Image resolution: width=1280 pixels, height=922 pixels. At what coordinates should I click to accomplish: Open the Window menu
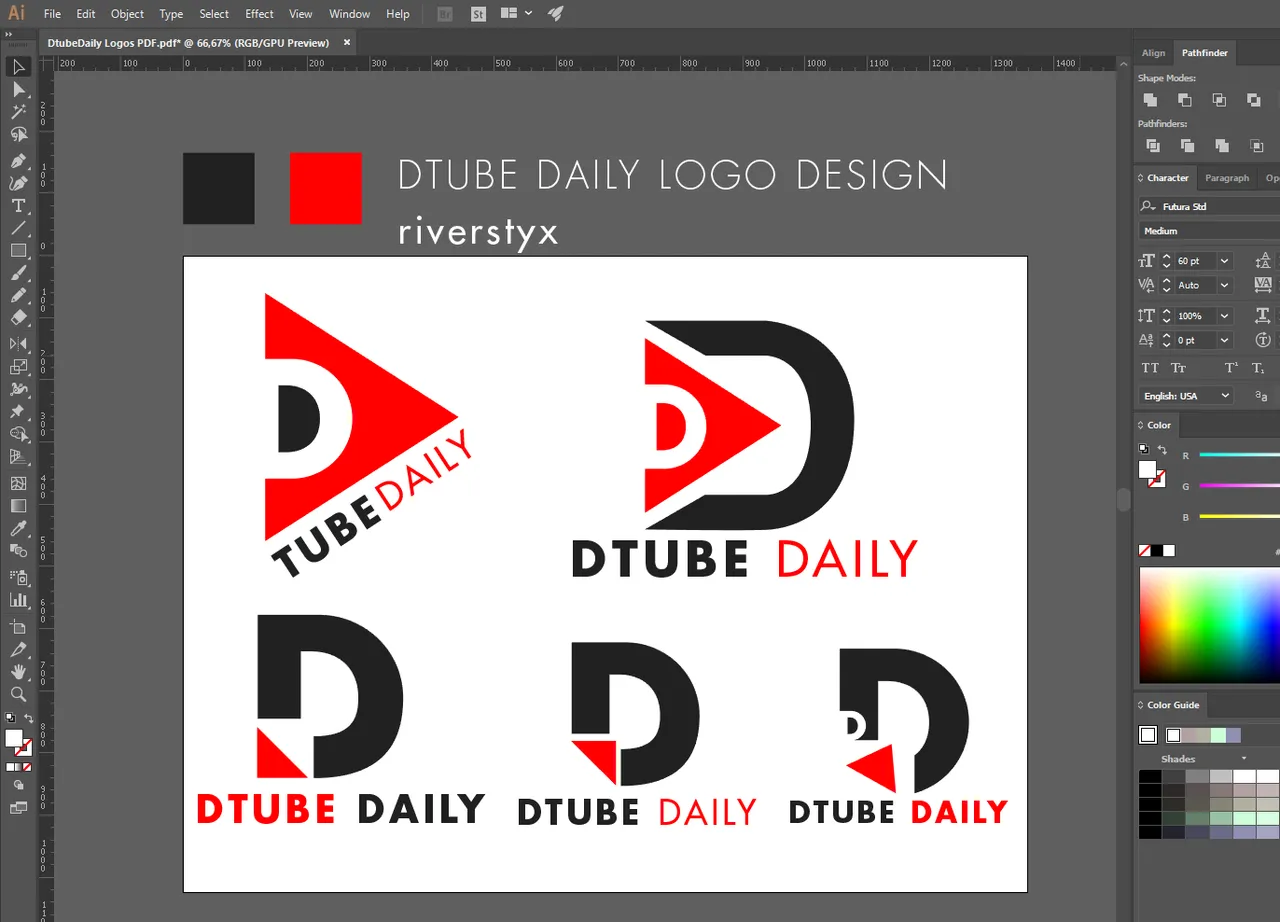[349, 14]
